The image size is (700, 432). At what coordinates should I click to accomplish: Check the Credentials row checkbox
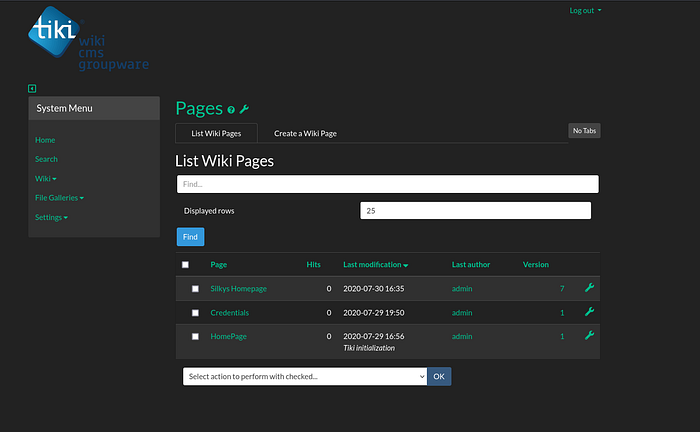click(195, 313)
